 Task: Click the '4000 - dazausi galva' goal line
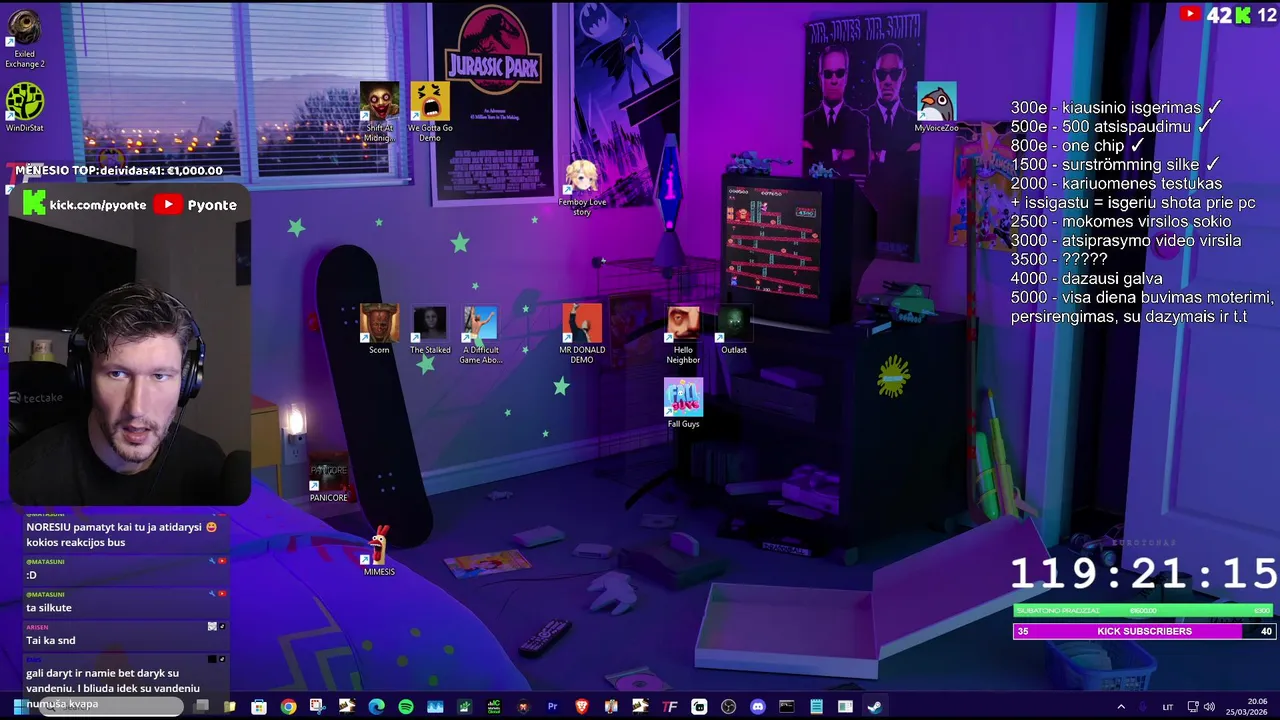click(x=1086, y=278)
